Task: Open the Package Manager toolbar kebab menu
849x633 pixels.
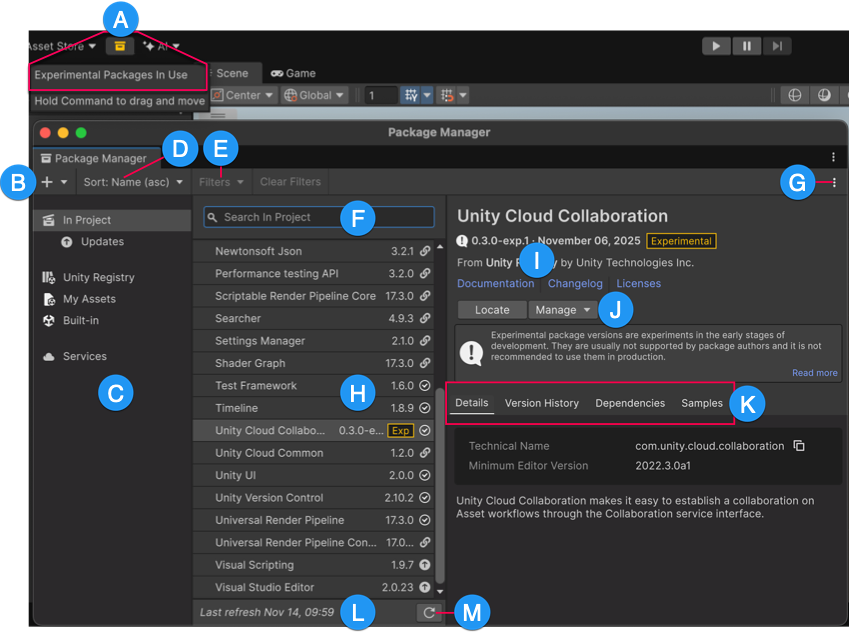Action: [834, 182]
